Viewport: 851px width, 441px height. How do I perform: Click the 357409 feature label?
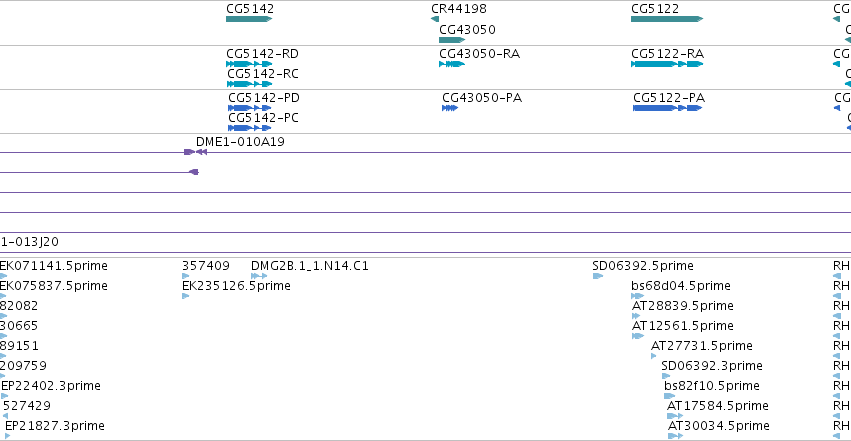[206, 266]
